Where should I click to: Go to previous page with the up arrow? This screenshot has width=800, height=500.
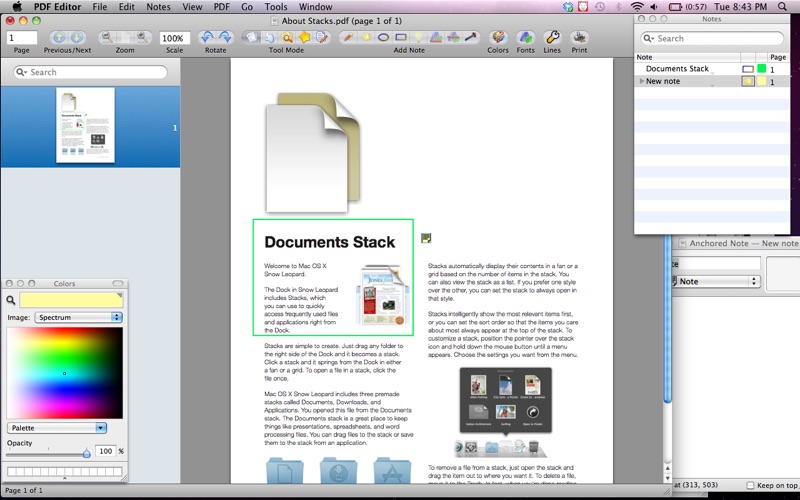coord(59,37)
